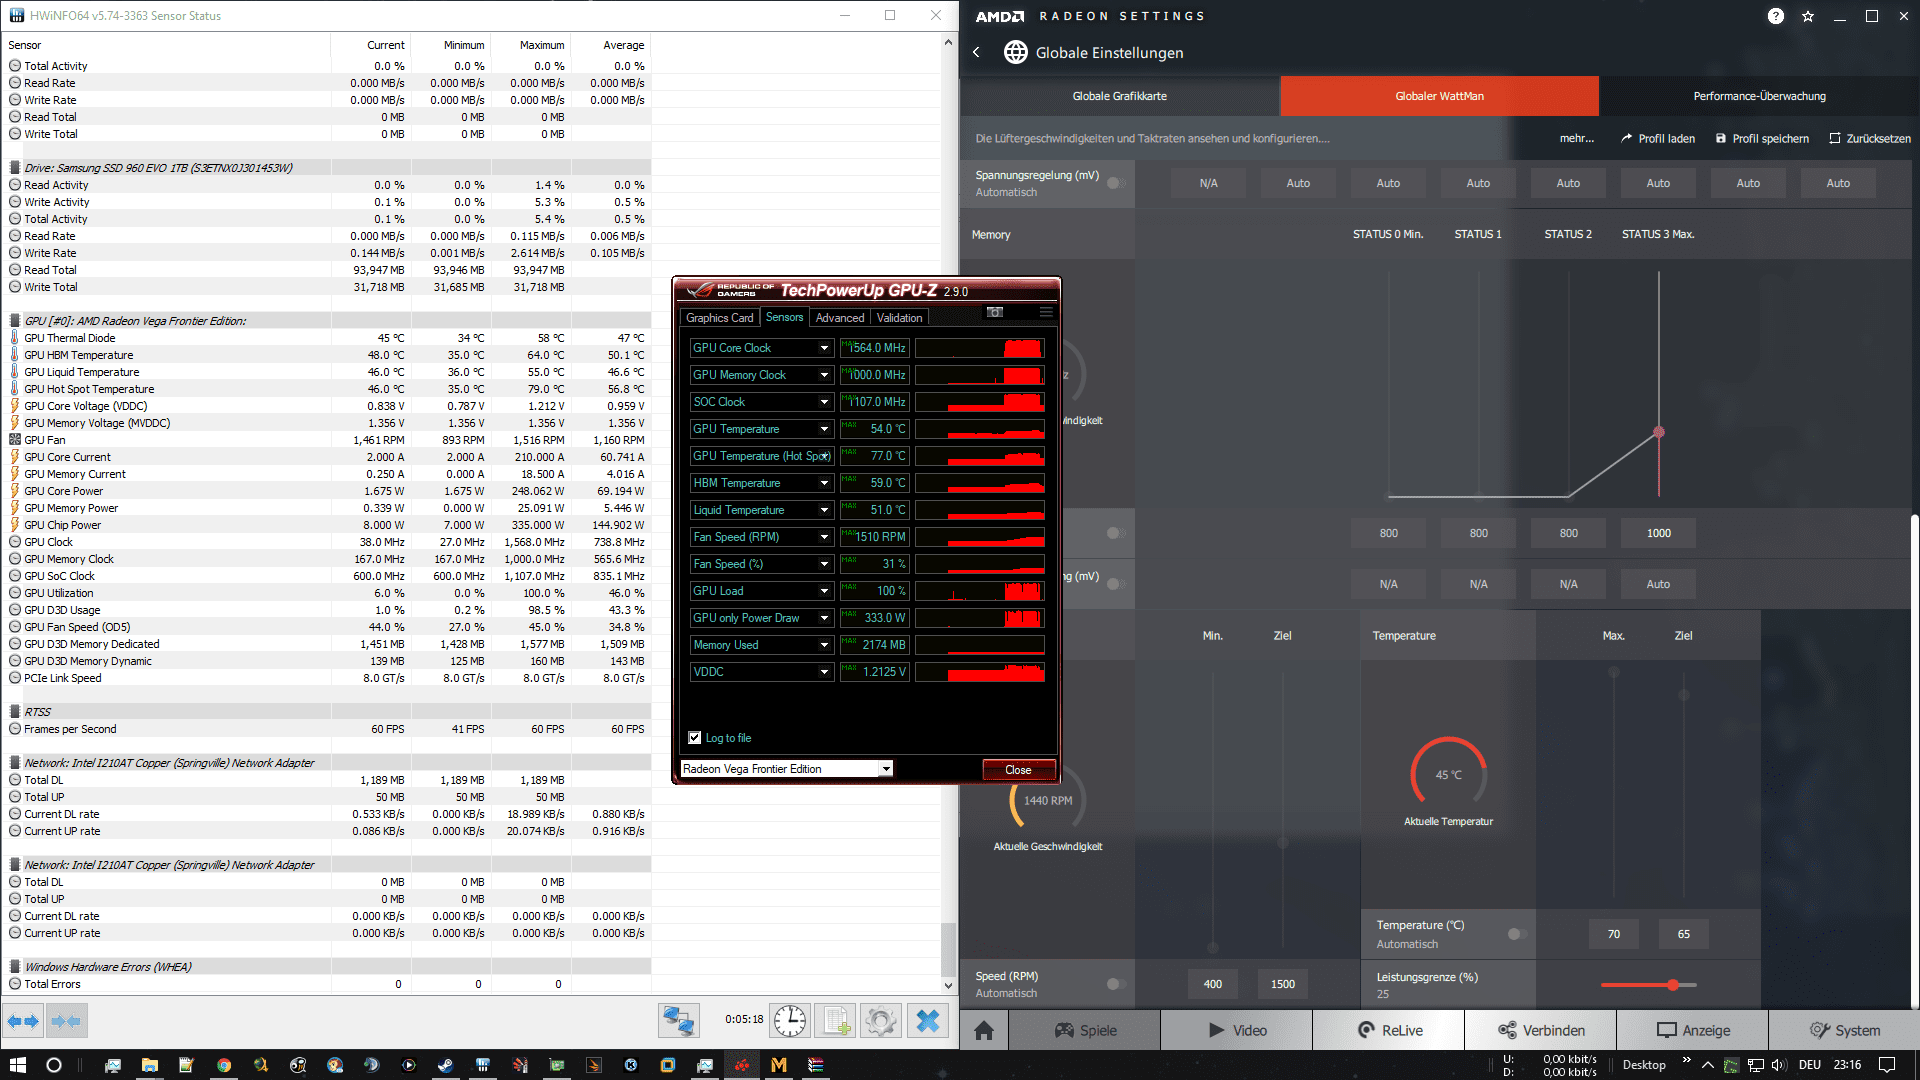Click Profil laden in WattMan
1920x1080 pixels.
click(x=1658, y=139)
